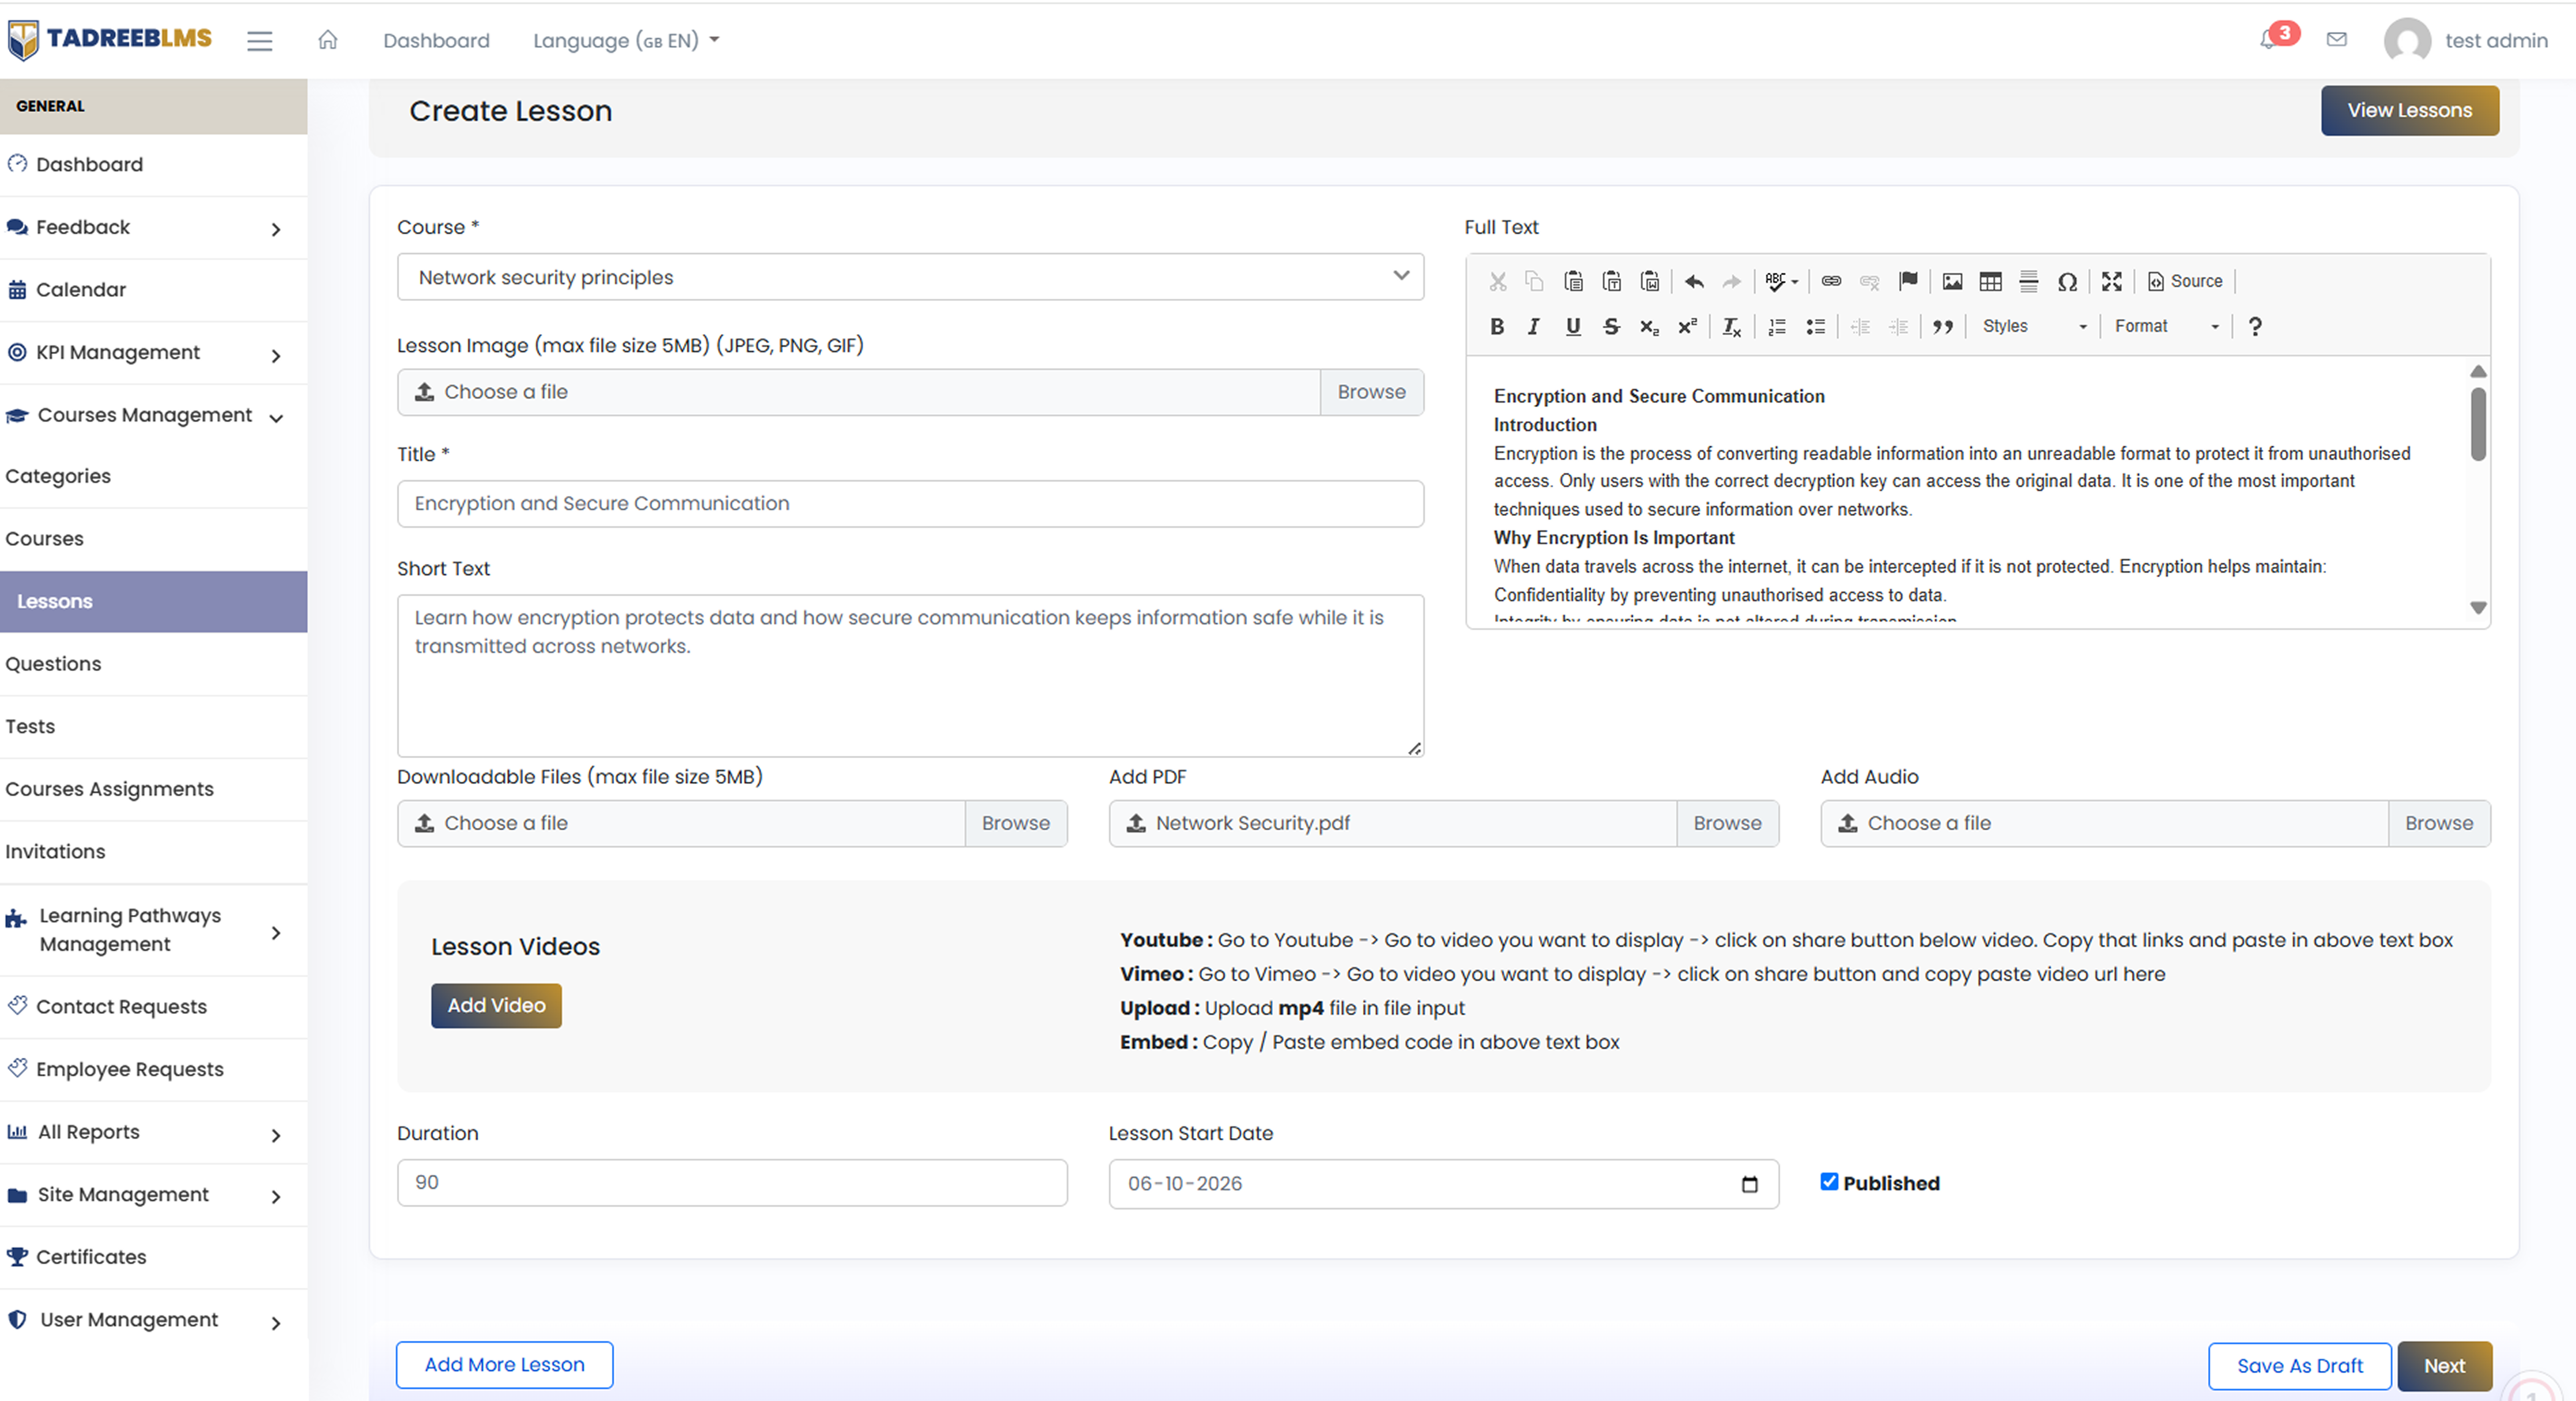Open the messages envelope icon

[x=2336, y=40]
